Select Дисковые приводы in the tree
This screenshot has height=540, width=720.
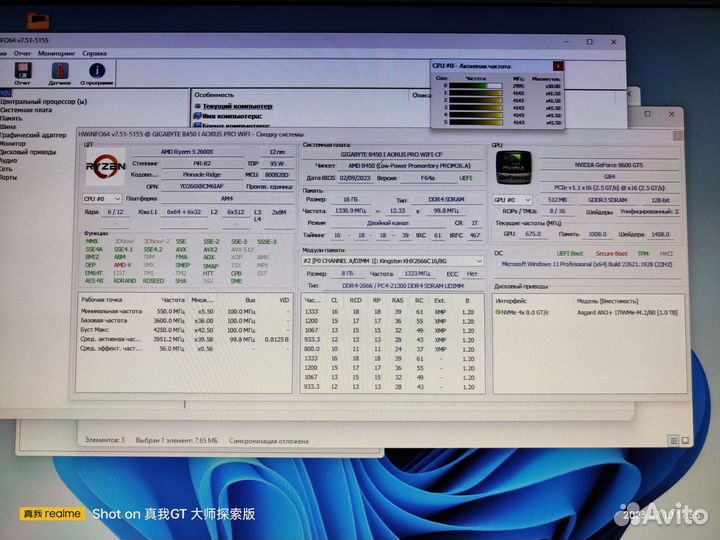pos(28,152)
